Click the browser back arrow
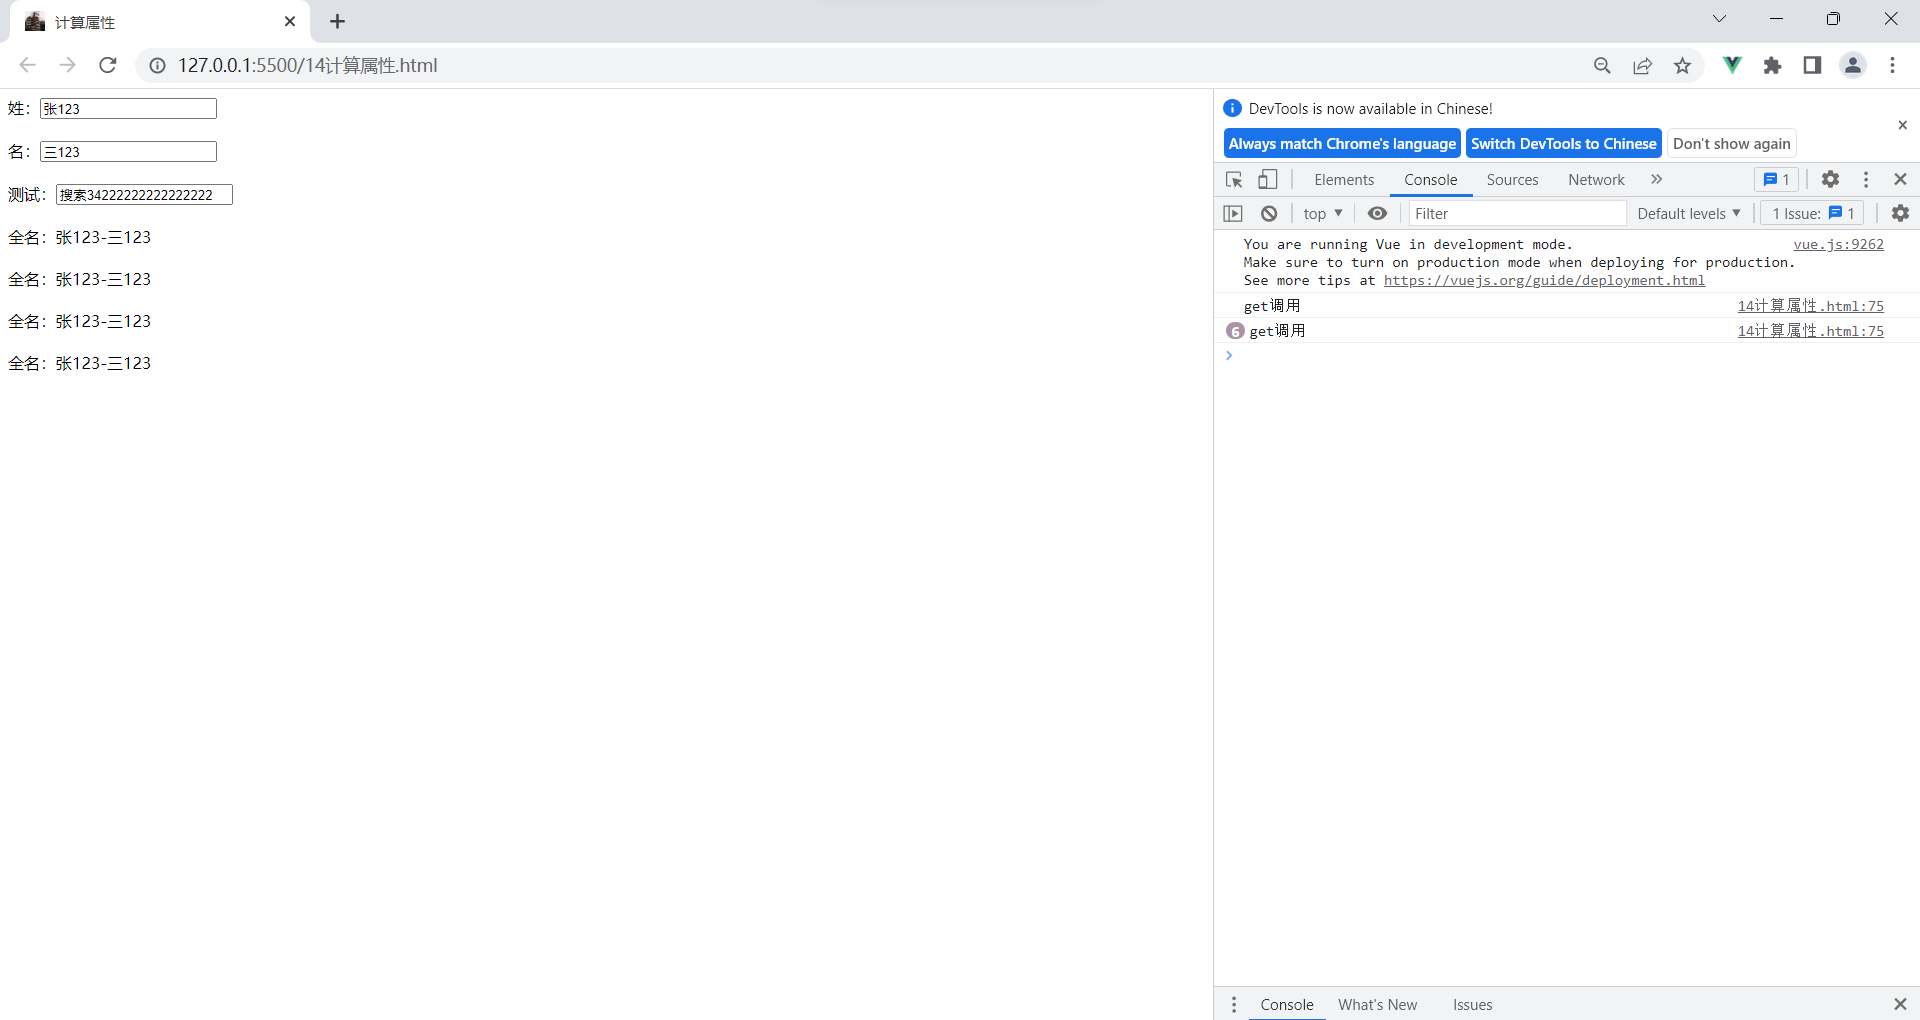This screenshot has width=1920, height=1020. coord(27,65)
